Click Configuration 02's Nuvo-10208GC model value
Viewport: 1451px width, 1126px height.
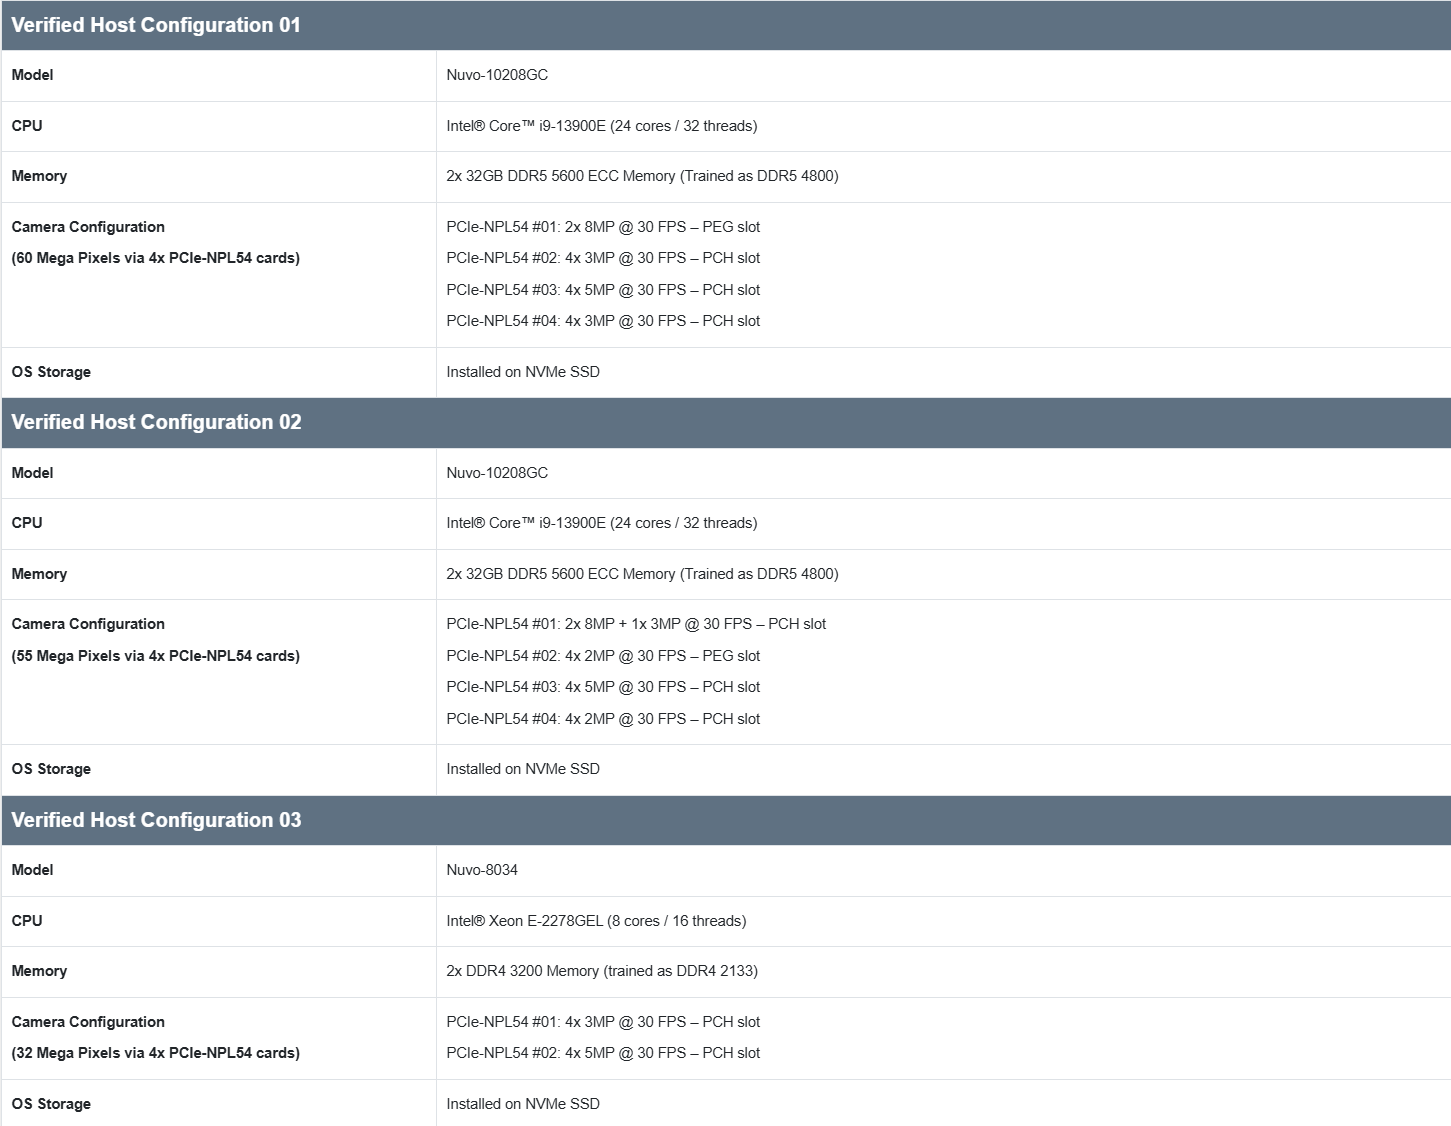tap(497, 473)
